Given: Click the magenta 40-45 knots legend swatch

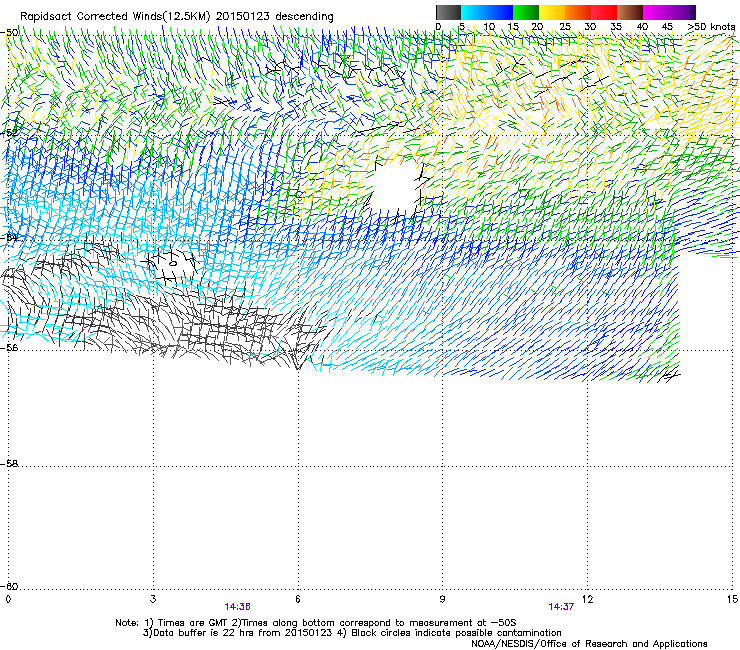Looking at the screenshot, I should (656, 12).
